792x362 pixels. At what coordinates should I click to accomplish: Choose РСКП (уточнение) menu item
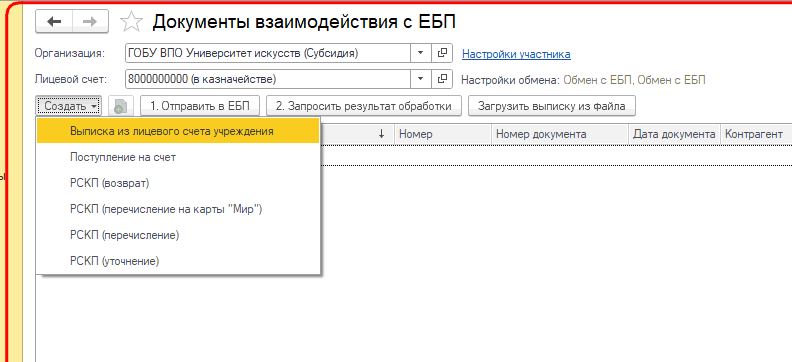178,262
